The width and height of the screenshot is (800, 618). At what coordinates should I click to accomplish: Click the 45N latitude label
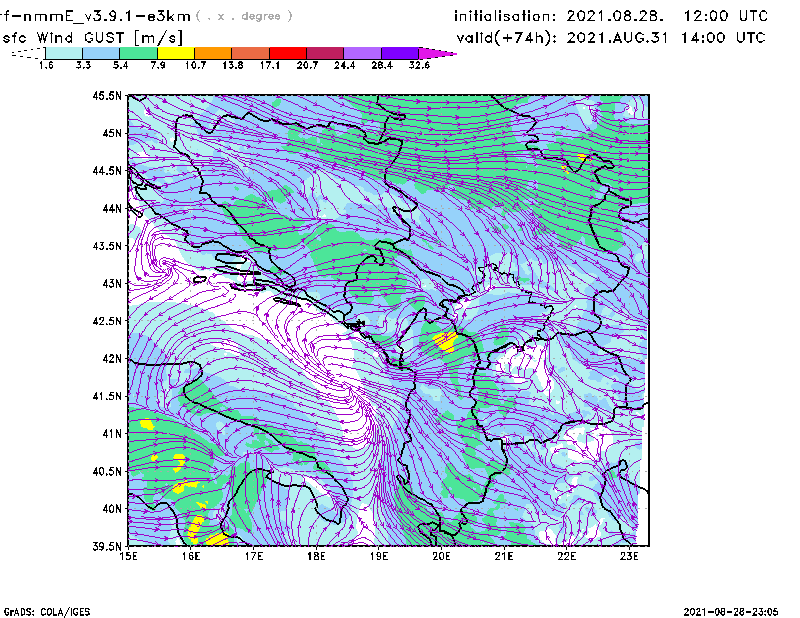[x=112, y=133]
